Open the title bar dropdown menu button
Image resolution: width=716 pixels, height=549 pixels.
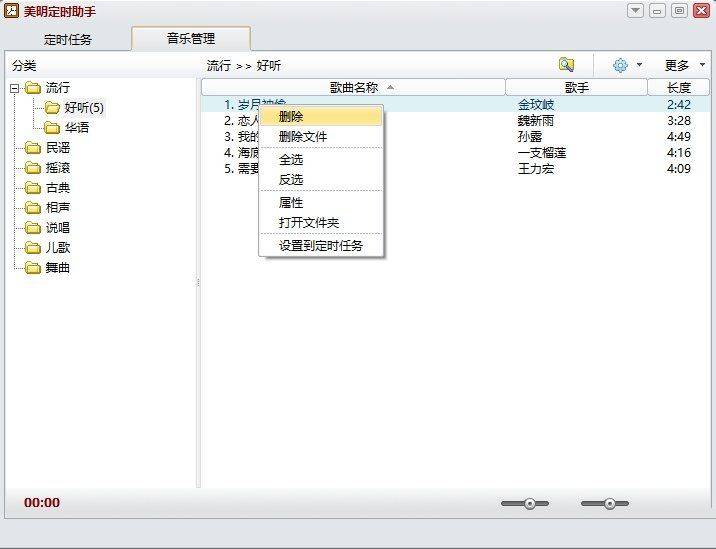635,10
